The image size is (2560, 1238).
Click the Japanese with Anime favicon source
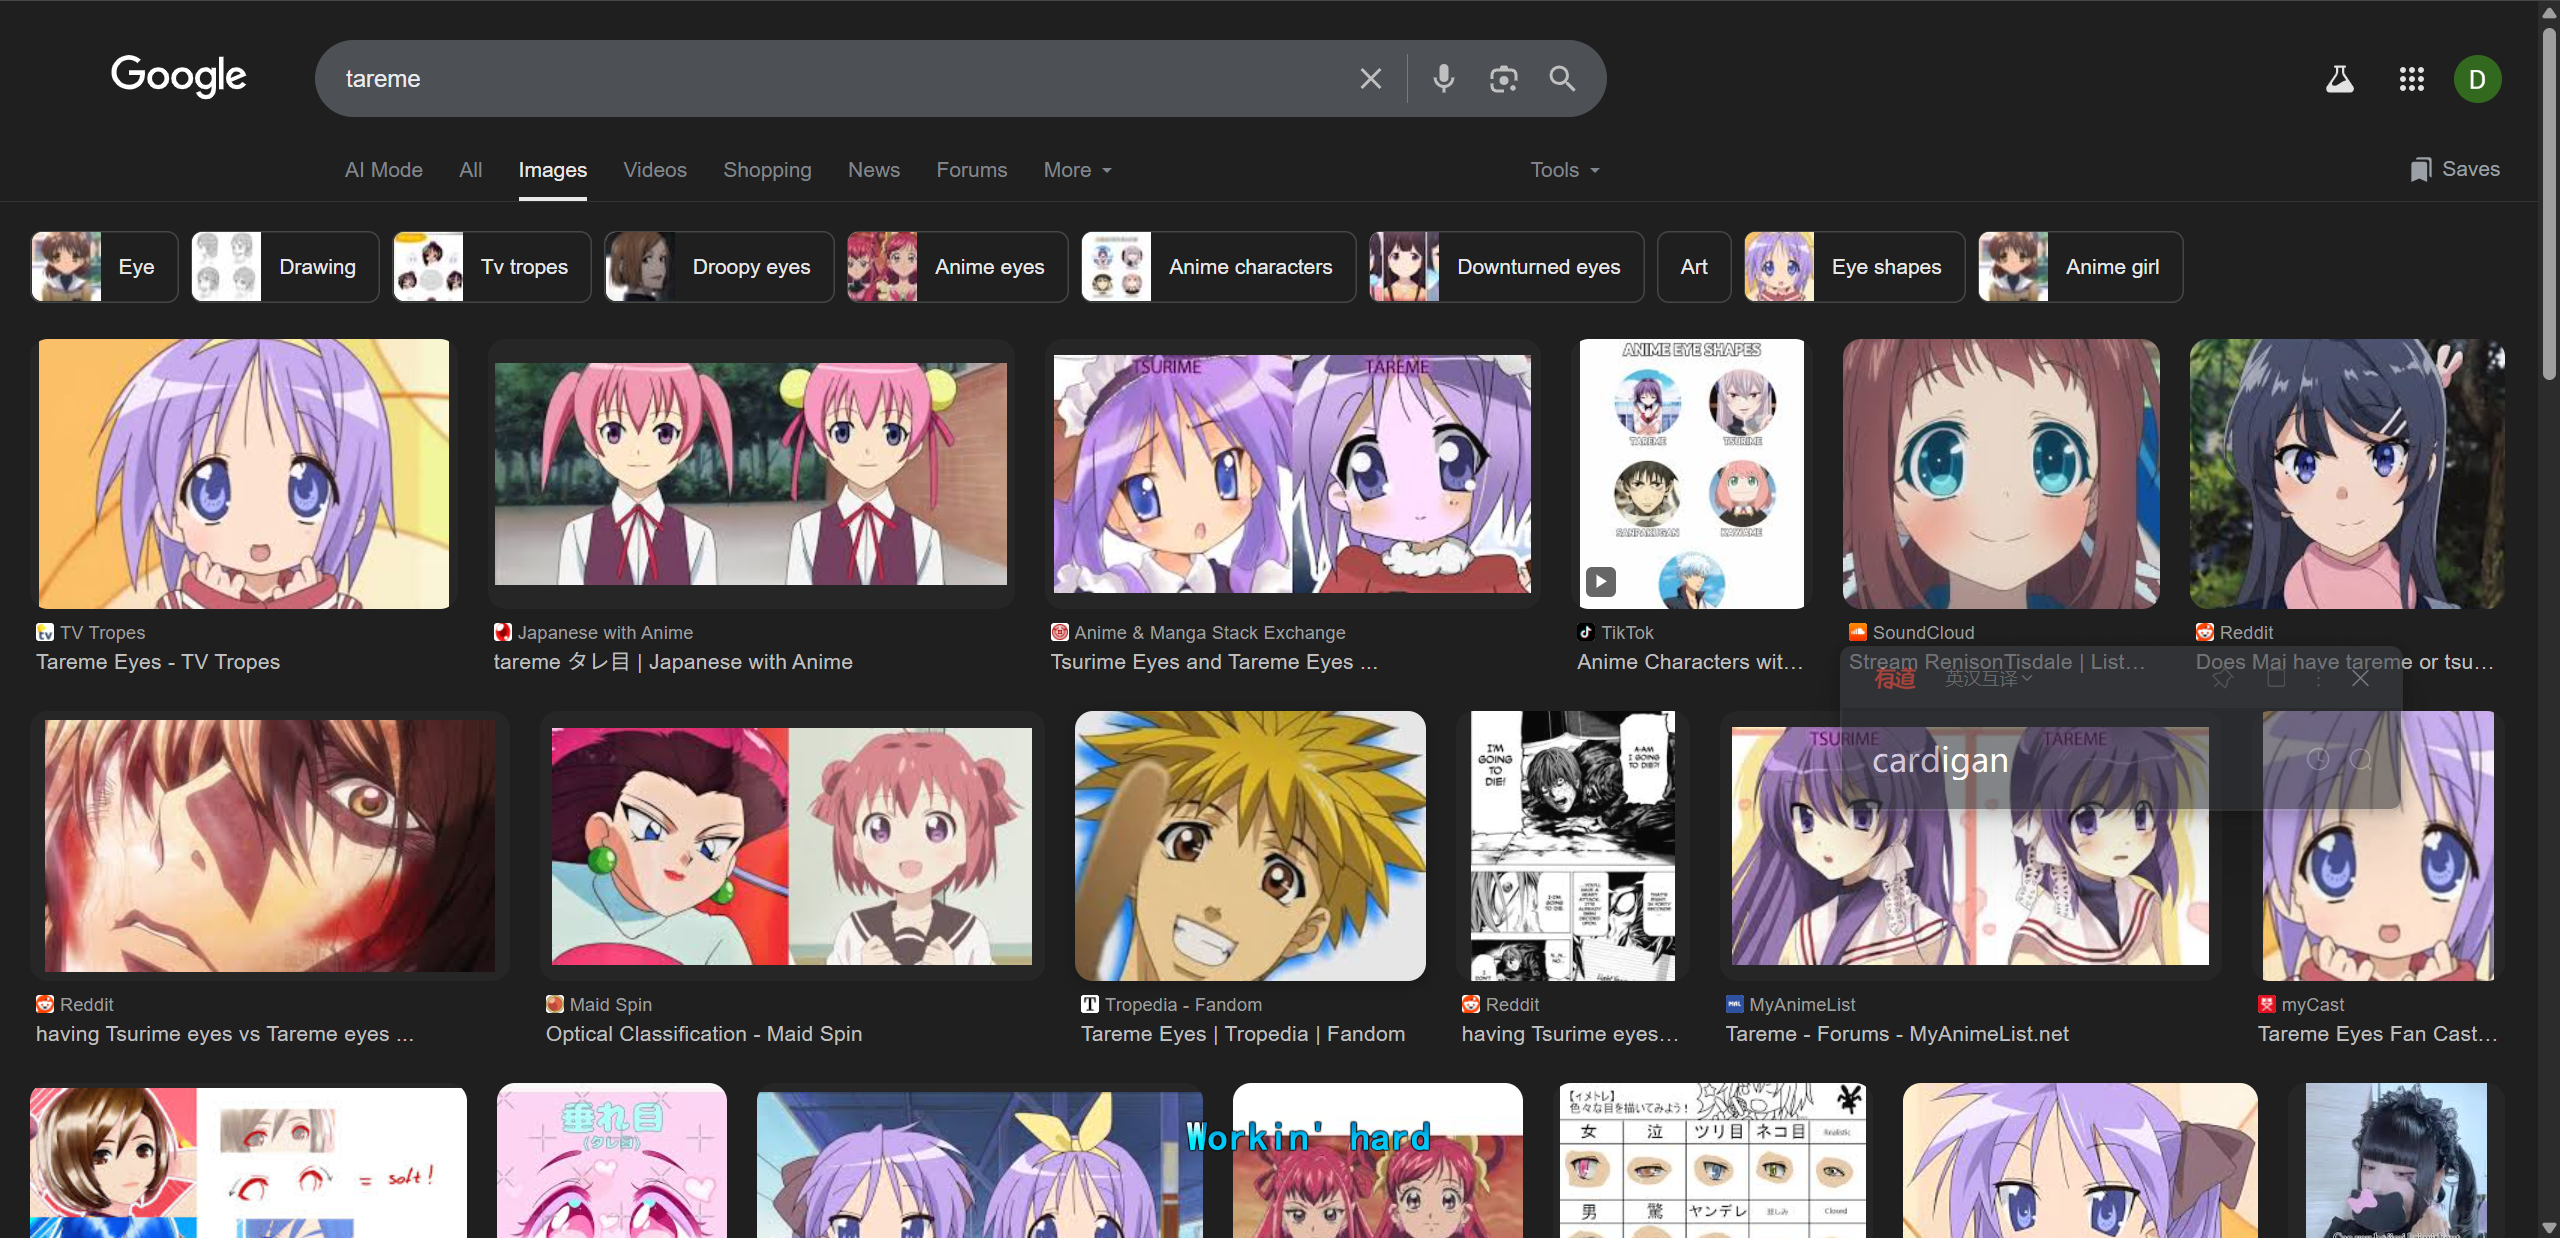tap(502, 632)
